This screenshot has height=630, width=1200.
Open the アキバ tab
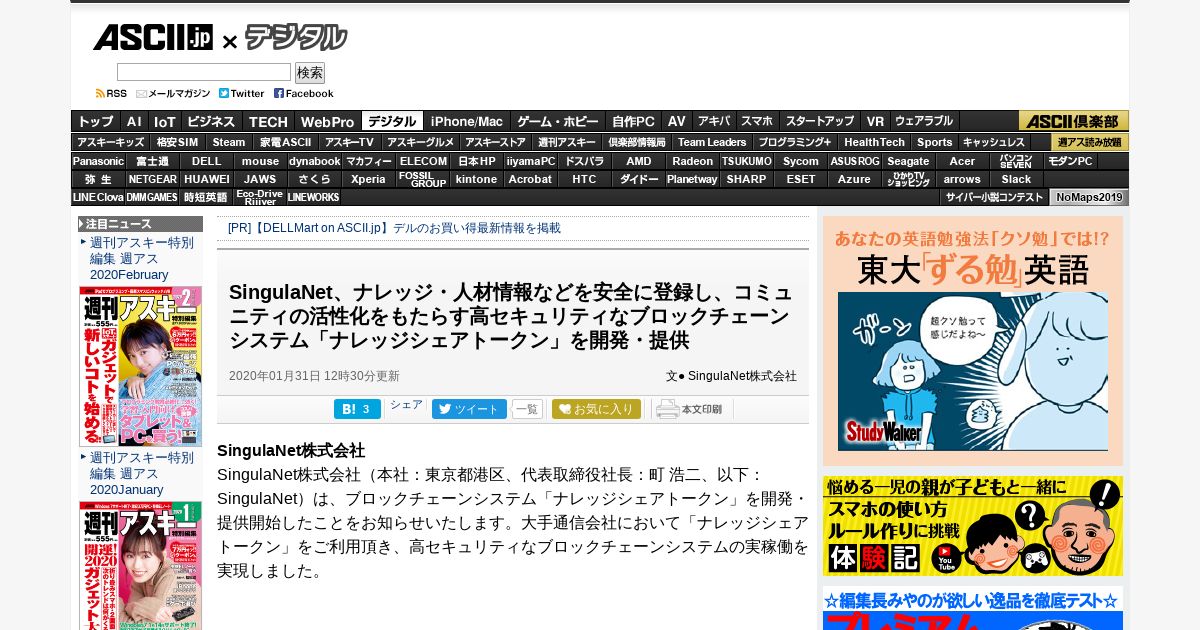(x=714, y=121)
